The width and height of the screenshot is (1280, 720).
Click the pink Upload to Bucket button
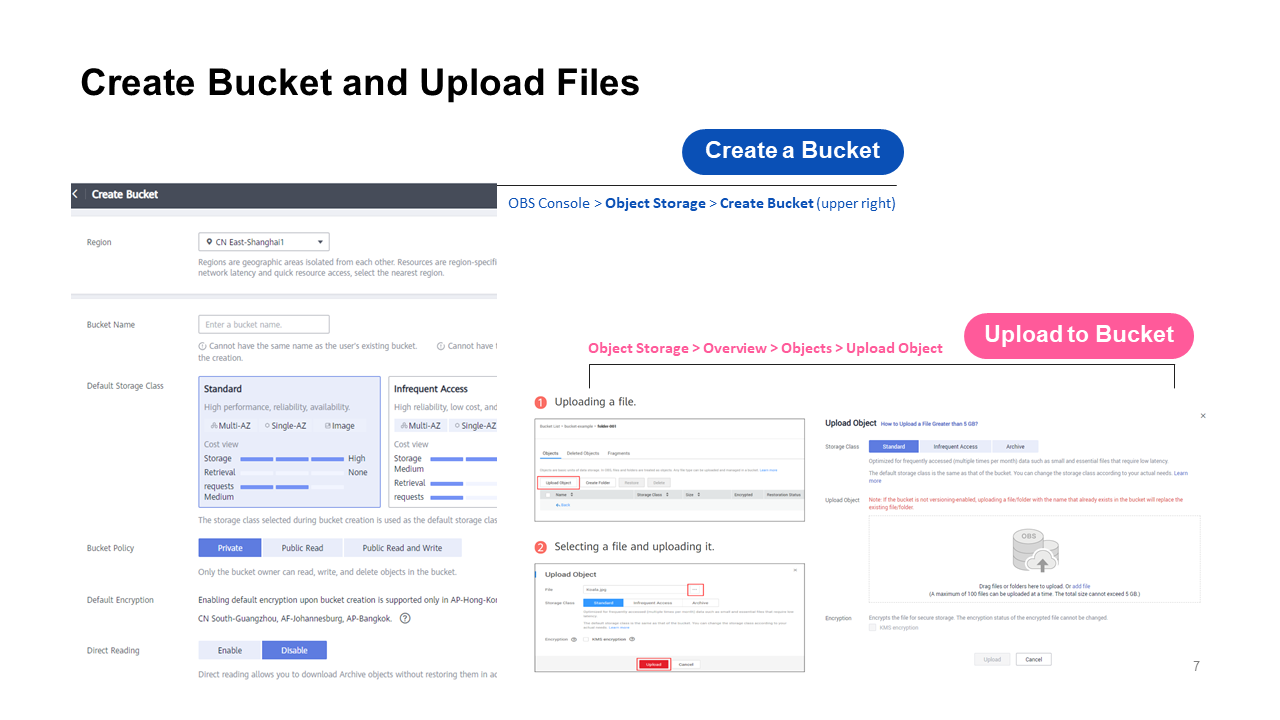coord(1078,335)
